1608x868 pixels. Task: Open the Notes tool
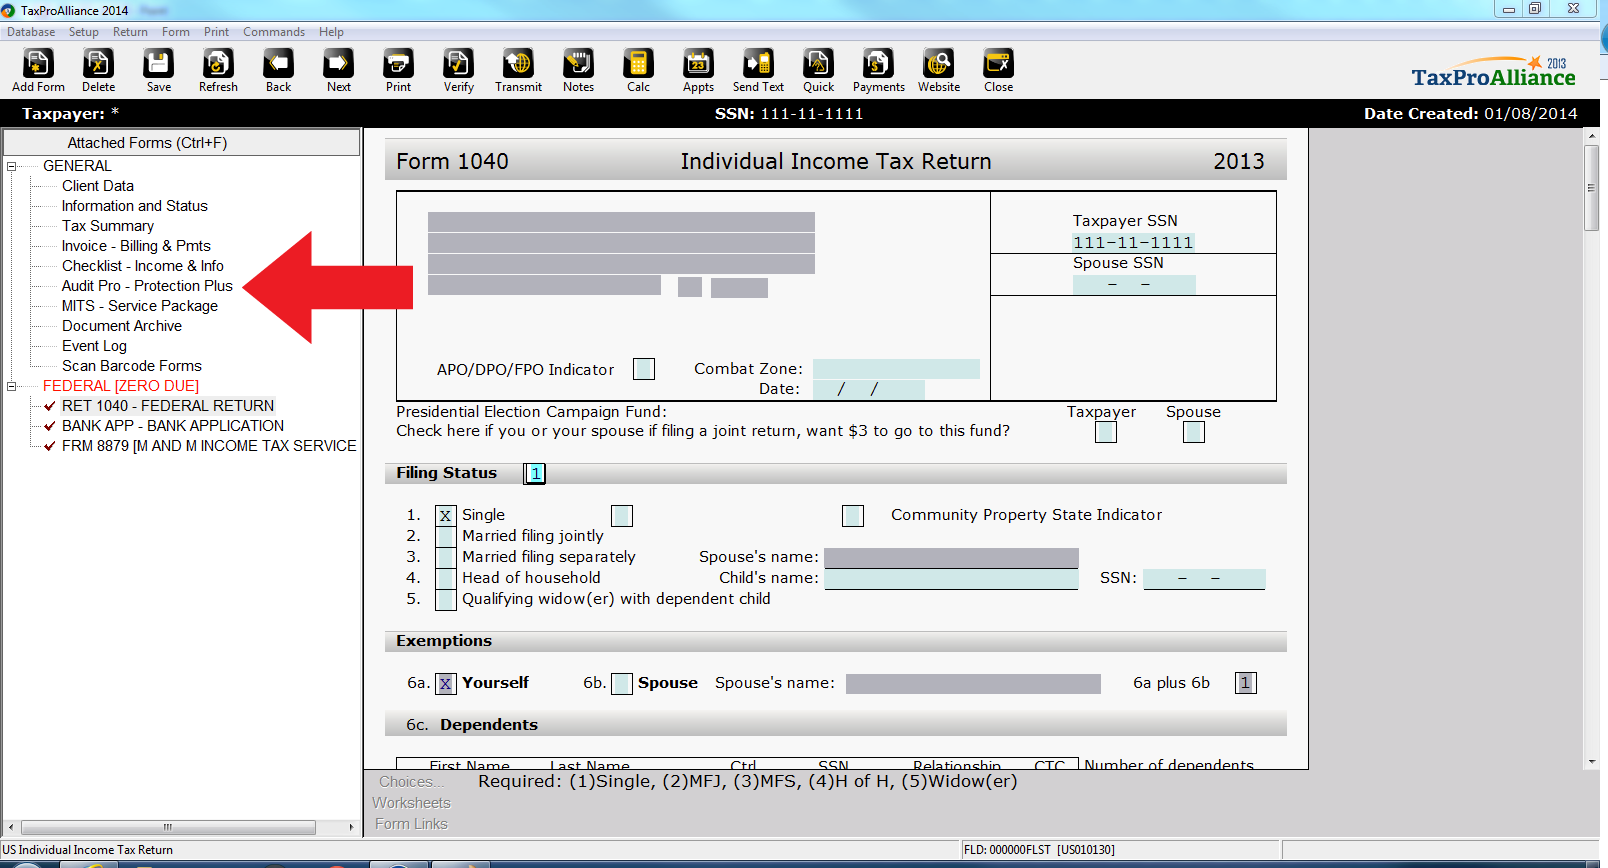[578, 71]
